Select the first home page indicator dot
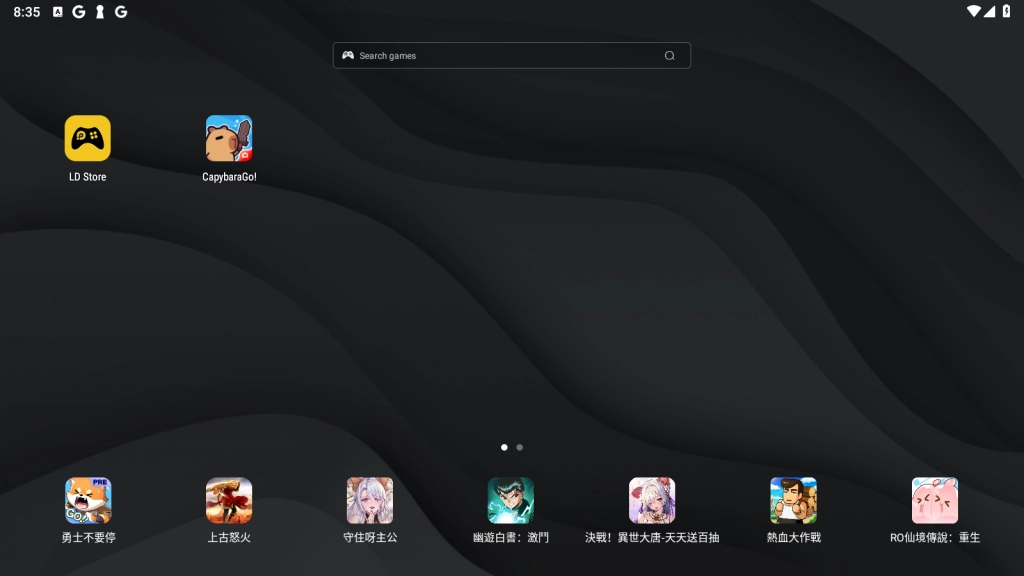This screenshot has height=576, width=1024. [504, 447]
